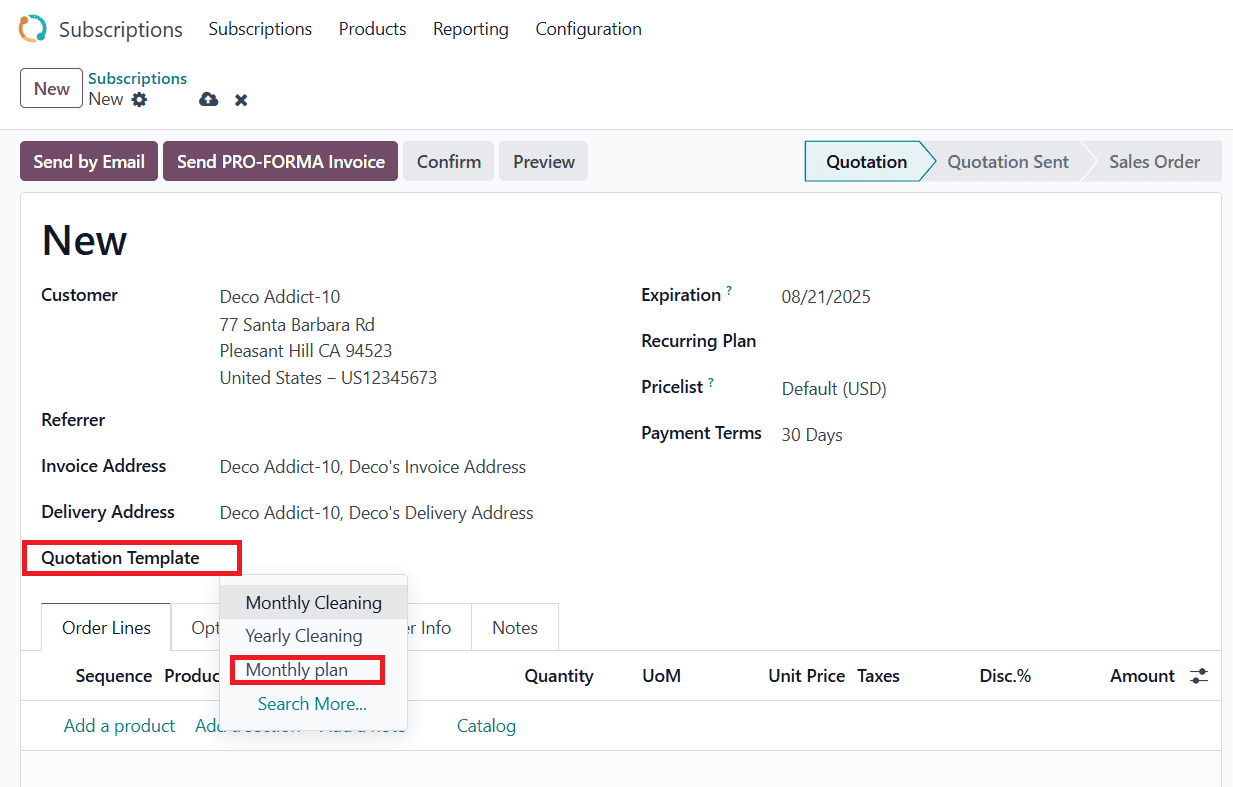1233x787 pixels.
Task: Select the Quotation status stage
Action: [x=866, y=161]
